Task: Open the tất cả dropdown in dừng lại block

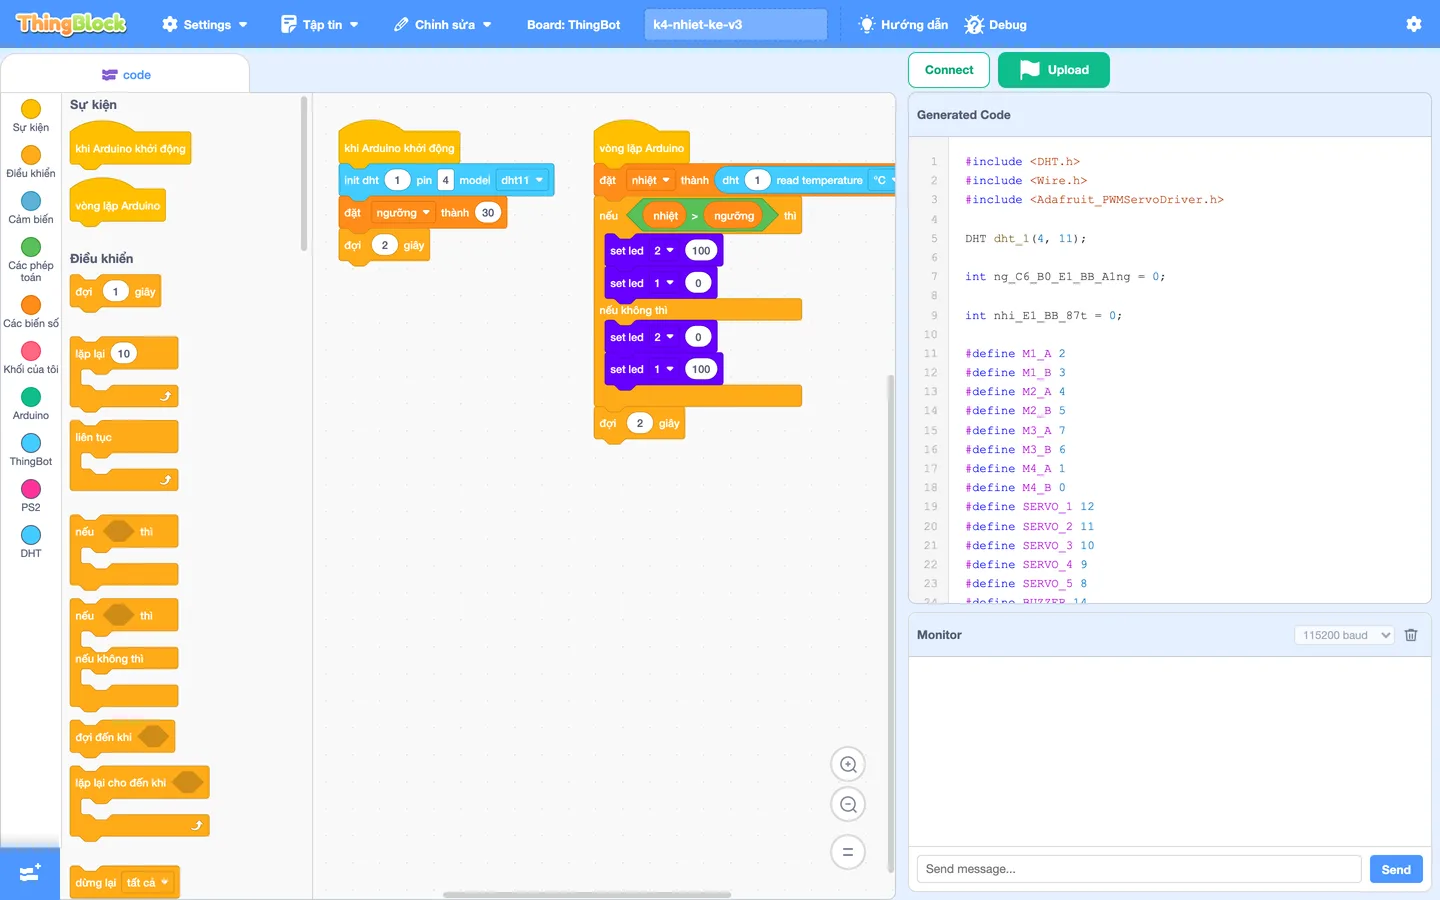Action: click(147, 883)
